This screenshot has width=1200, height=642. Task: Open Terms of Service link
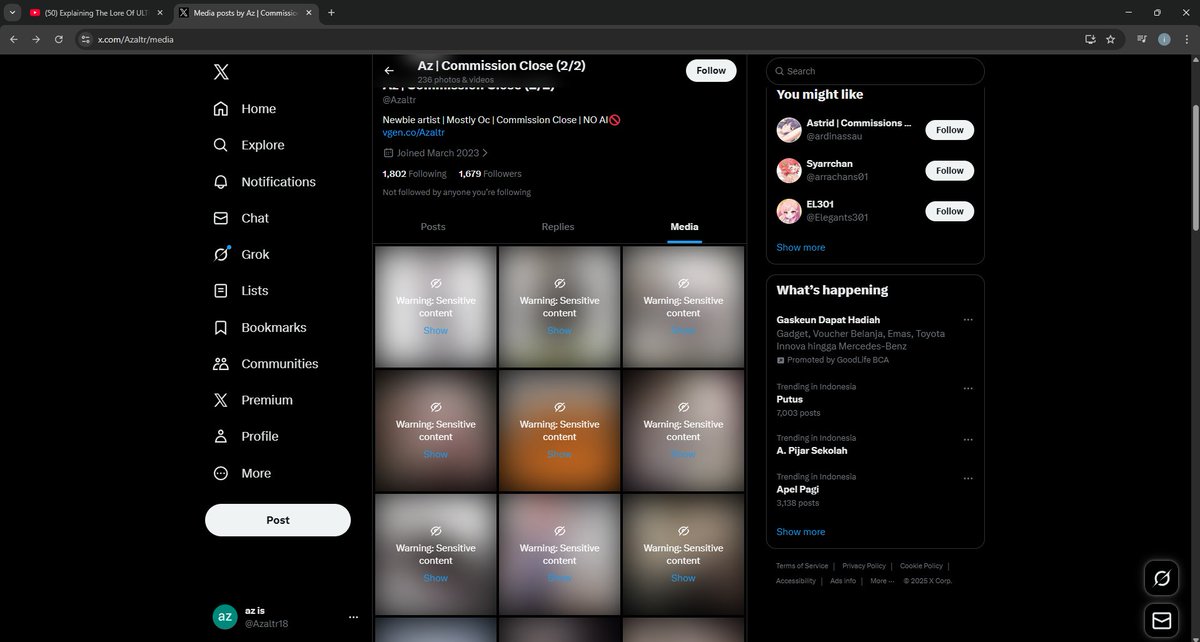tap(802, 566)
